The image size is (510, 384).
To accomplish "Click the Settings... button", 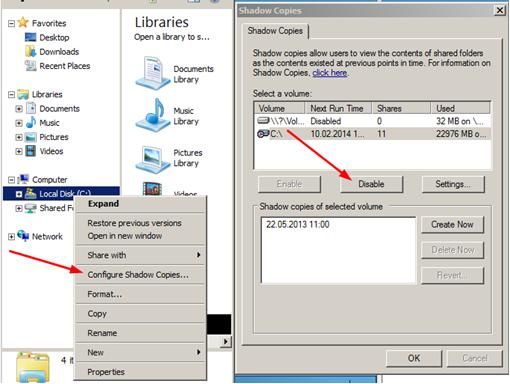I will [x=453, y=184].
